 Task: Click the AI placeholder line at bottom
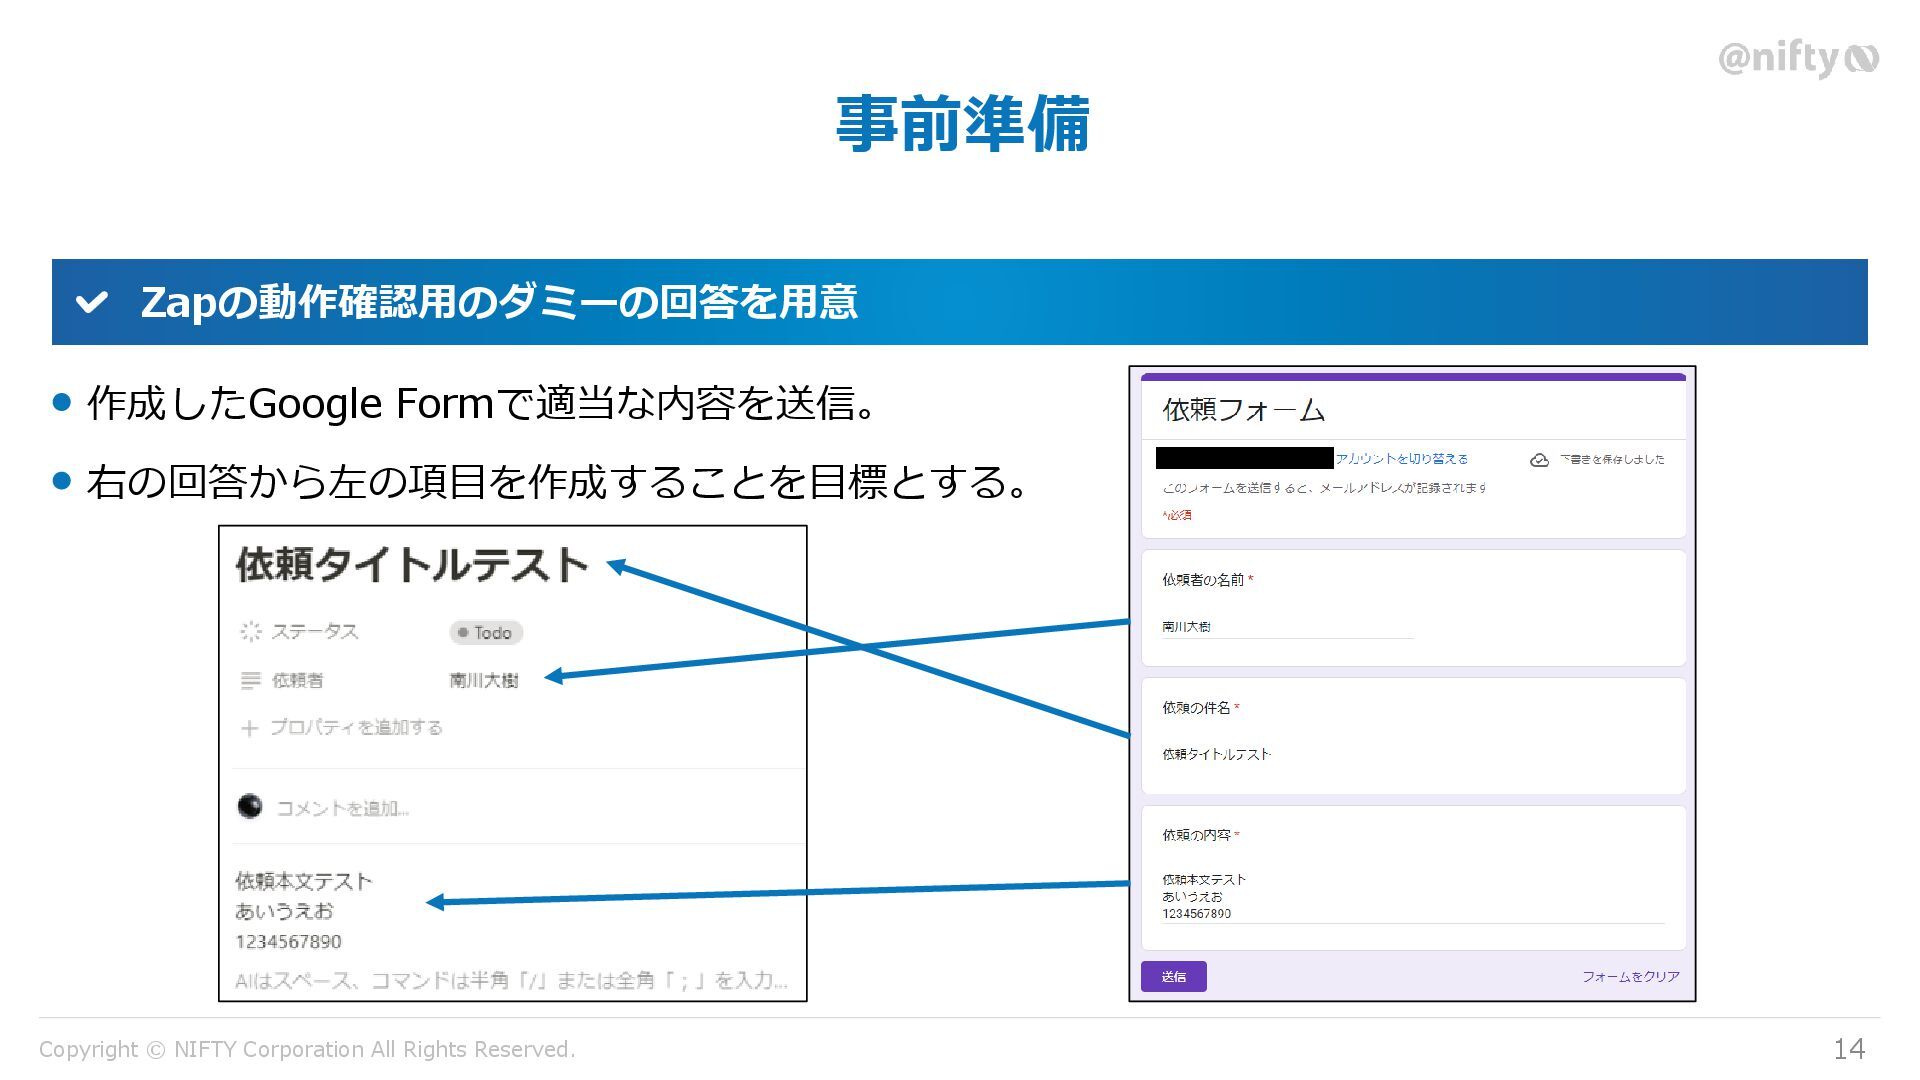click(511, 980)
